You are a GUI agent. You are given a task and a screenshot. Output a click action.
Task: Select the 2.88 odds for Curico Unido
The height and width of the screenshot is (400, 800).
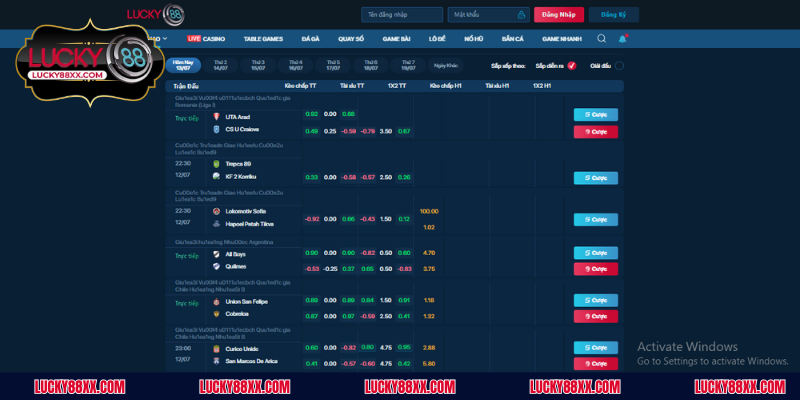pos(429,347)
